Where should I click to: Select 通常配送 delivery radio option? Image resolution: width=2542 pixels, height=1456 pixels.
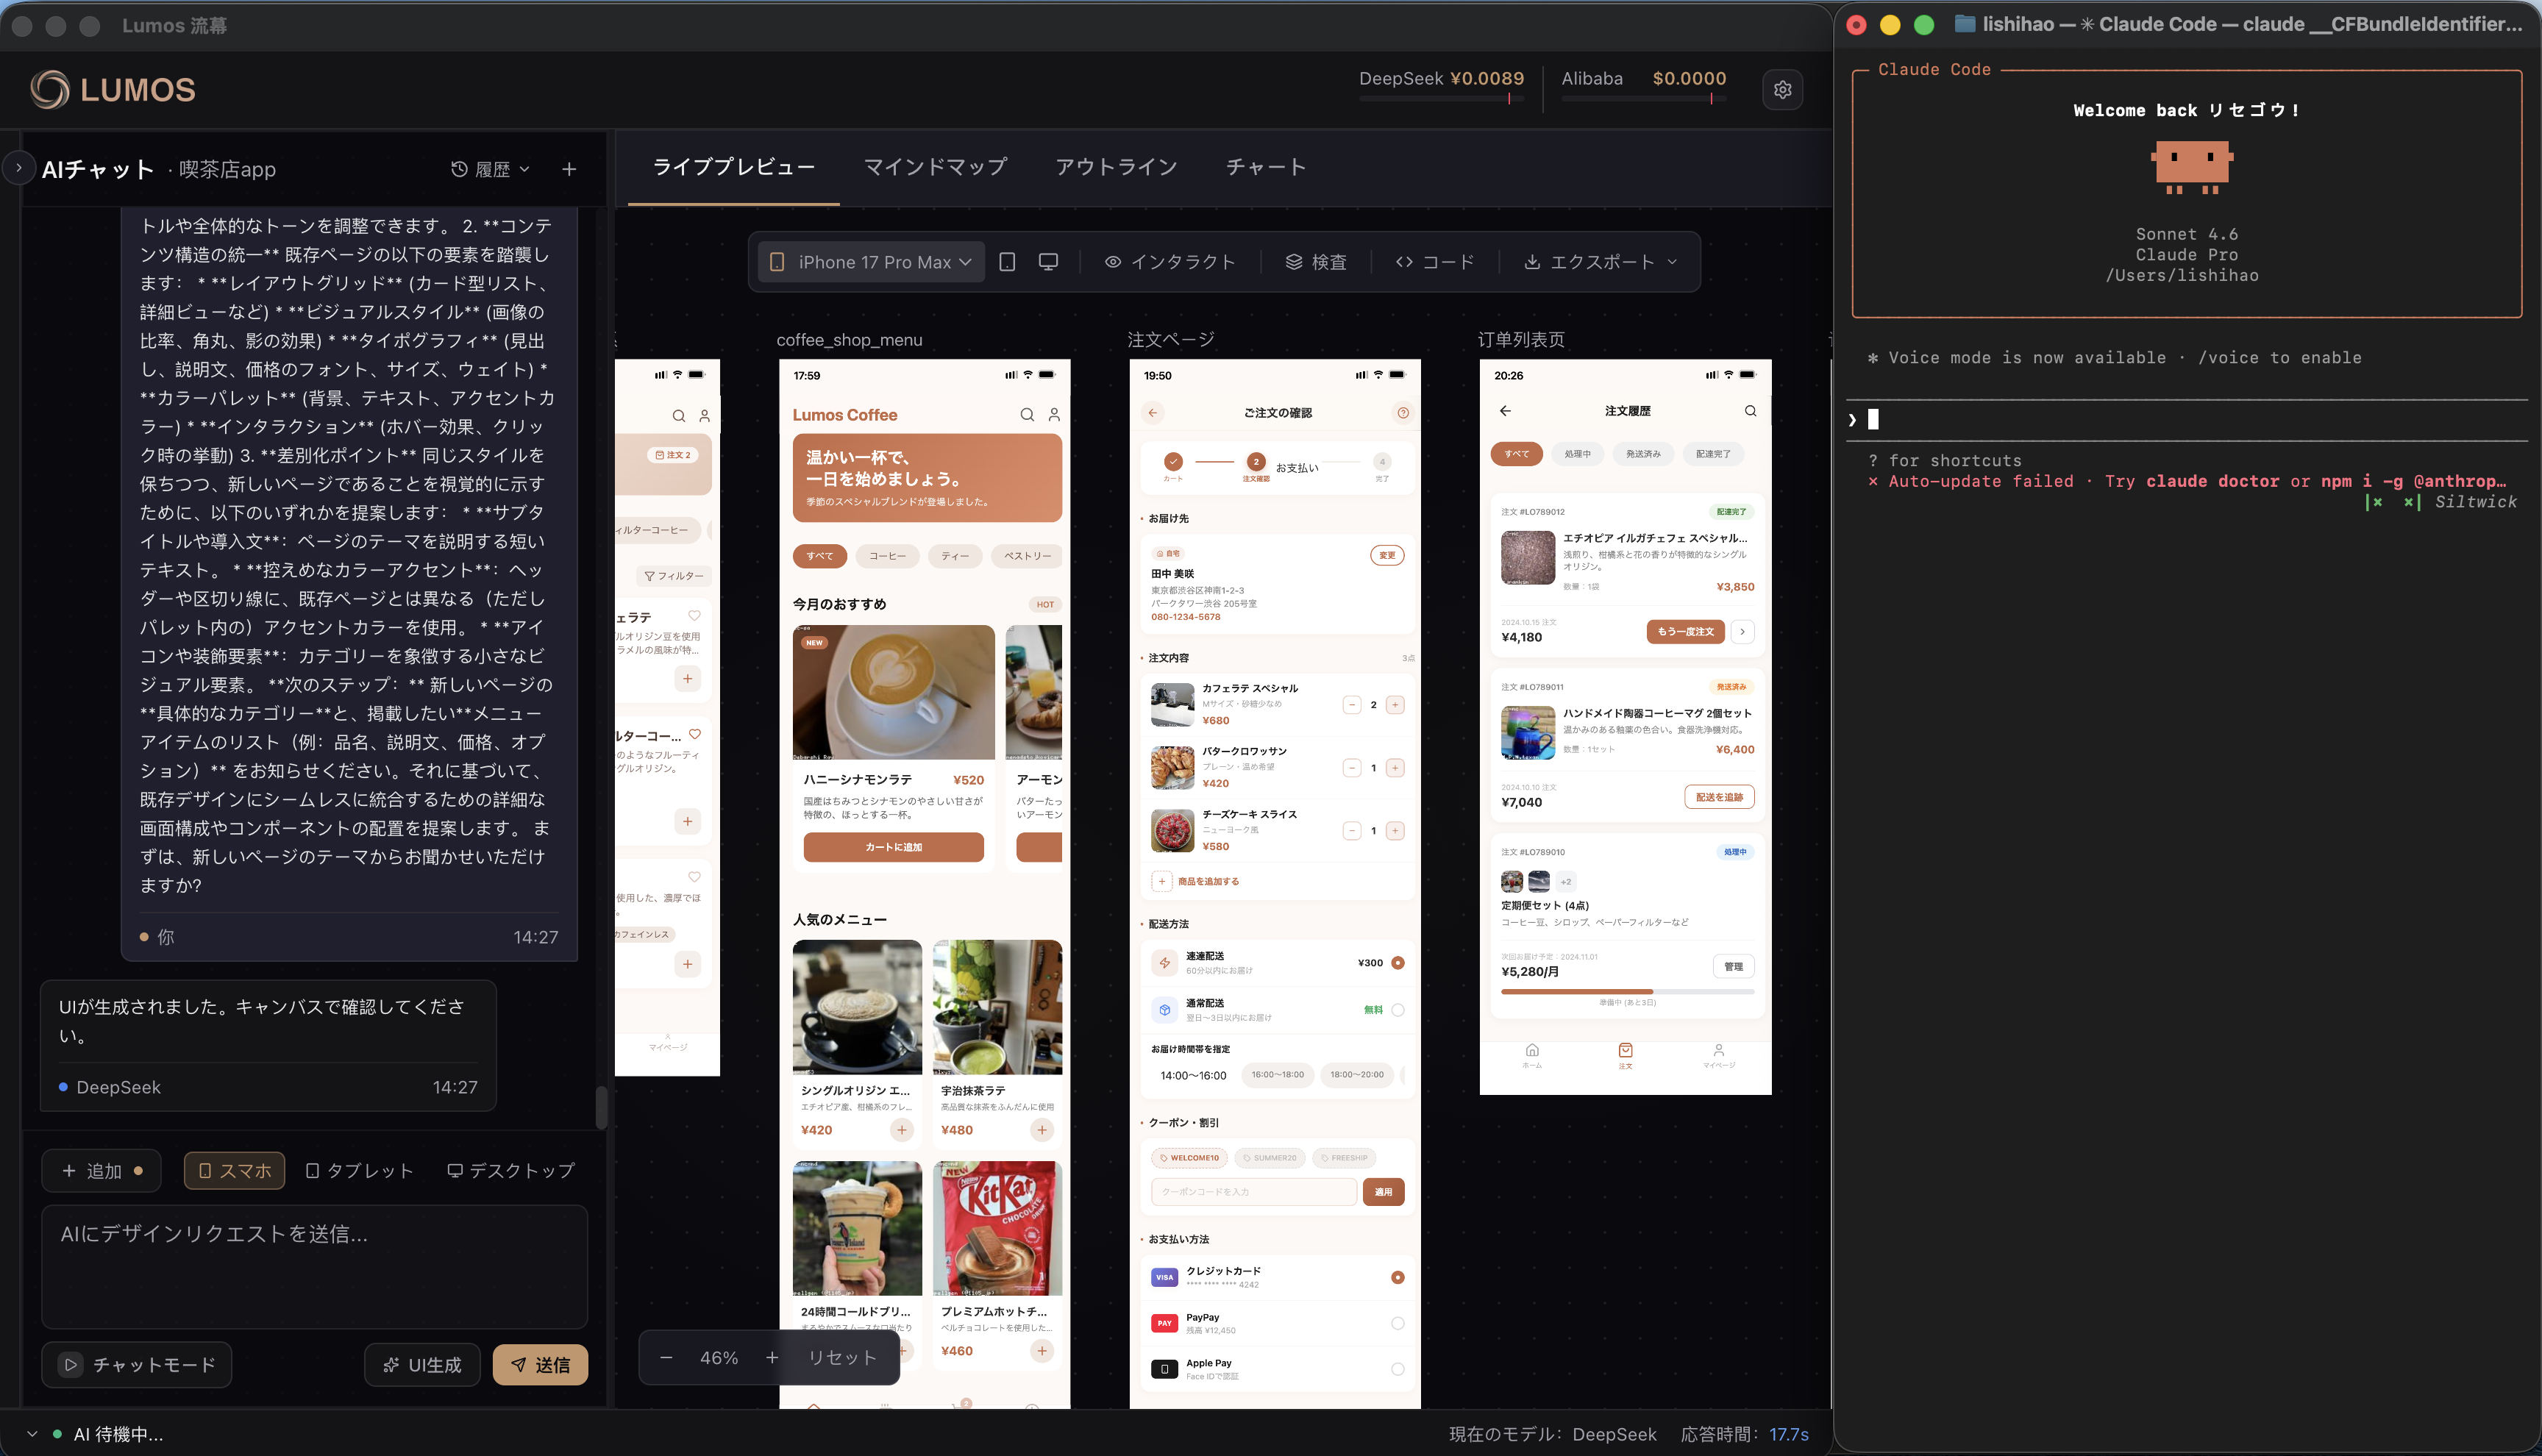pyautogui.click(x=1397, y=1010)
